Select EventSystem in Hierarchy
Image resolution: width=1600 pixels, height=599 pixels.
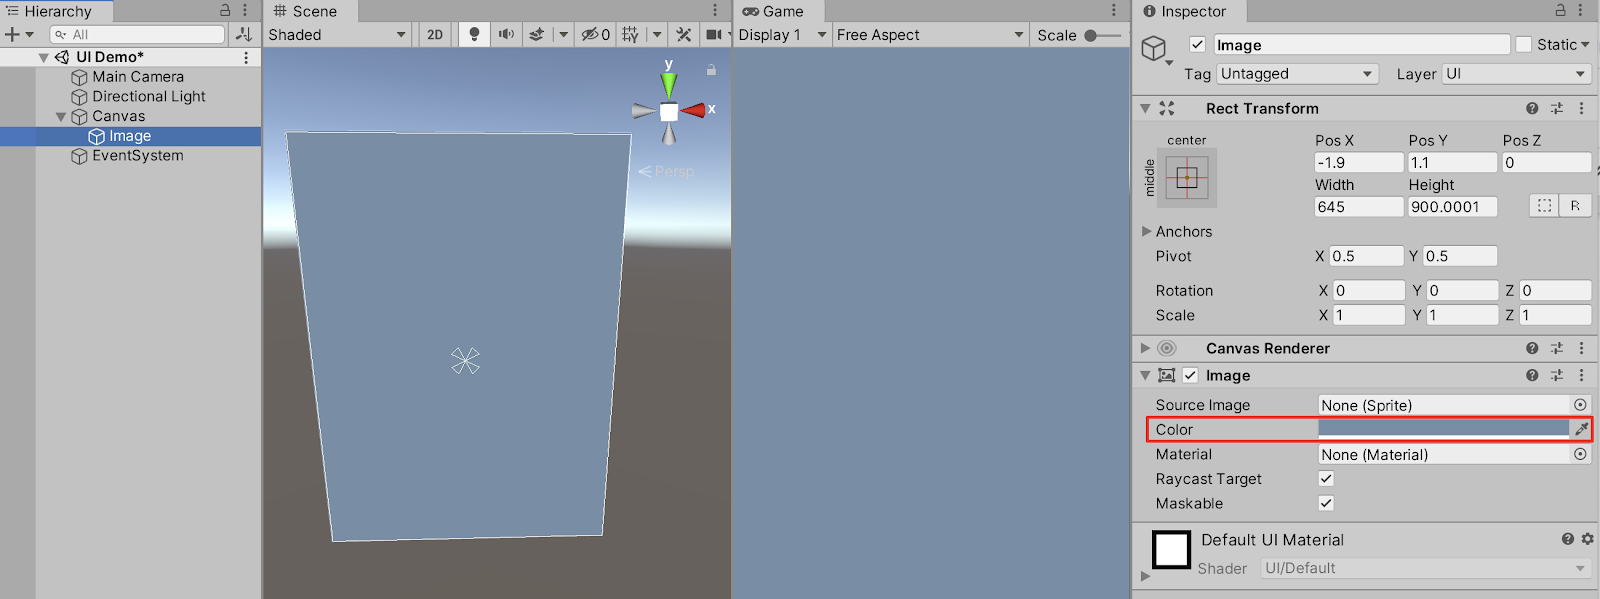138,156
